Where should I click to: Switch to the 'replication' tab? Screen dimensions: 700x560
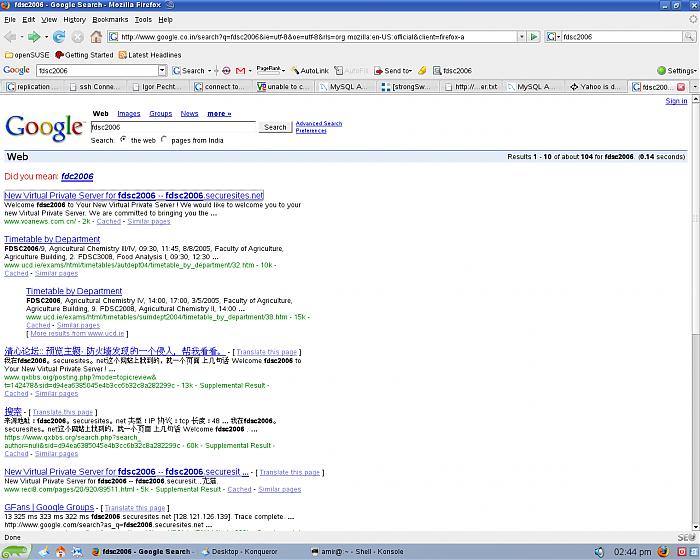(33, 87)
